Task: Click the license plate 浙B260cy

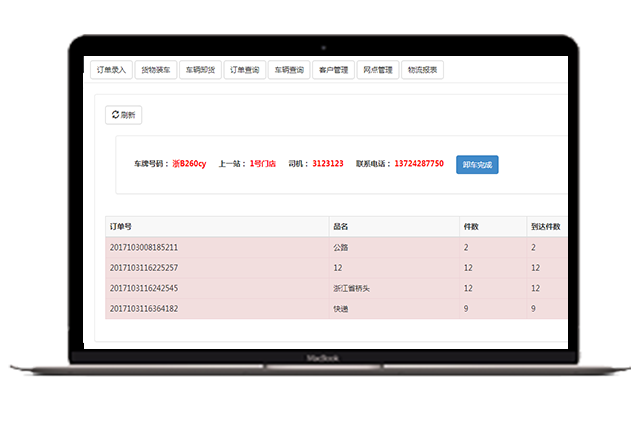Action: 189,163
